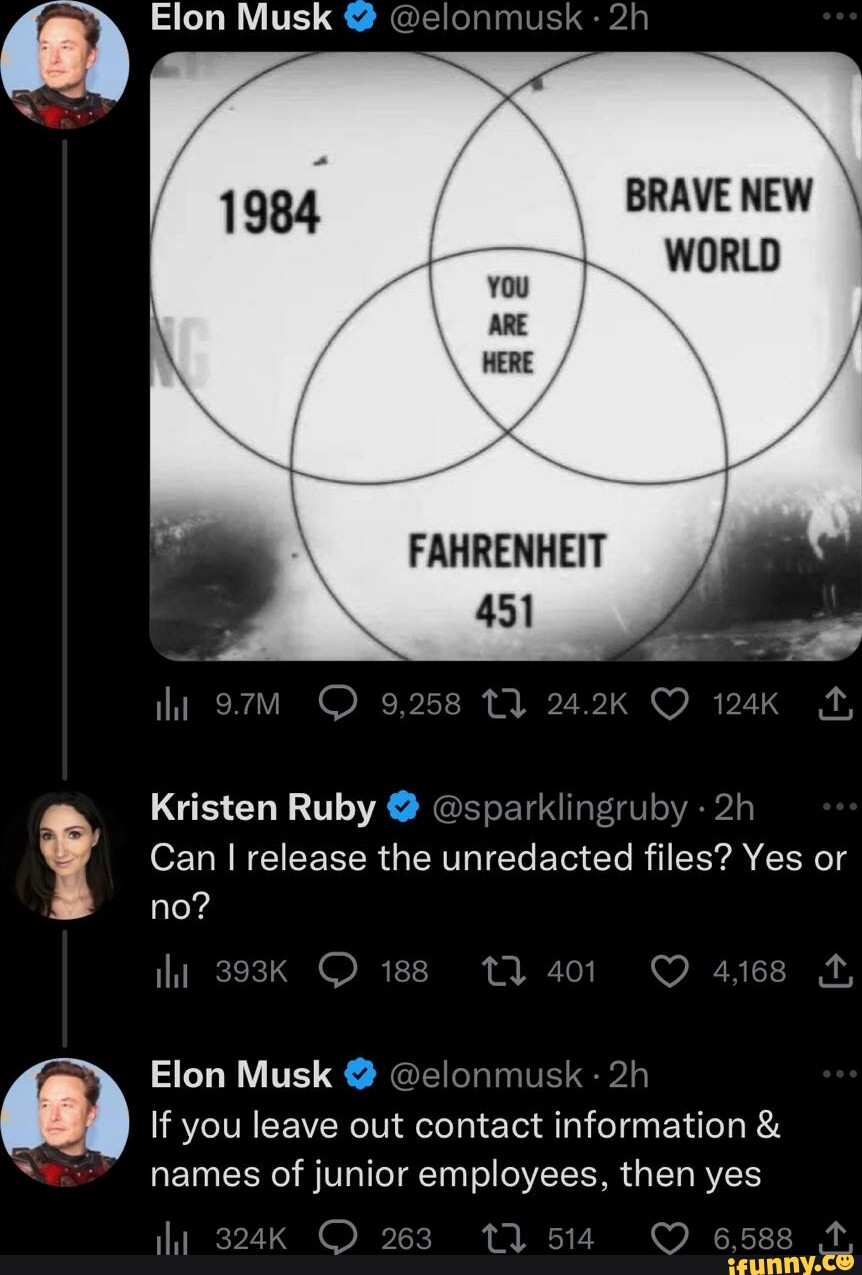The height and width of the screenshot is (1275, 862).
Task: Open more options on Elon's top tweet
Action: [840, 15]
